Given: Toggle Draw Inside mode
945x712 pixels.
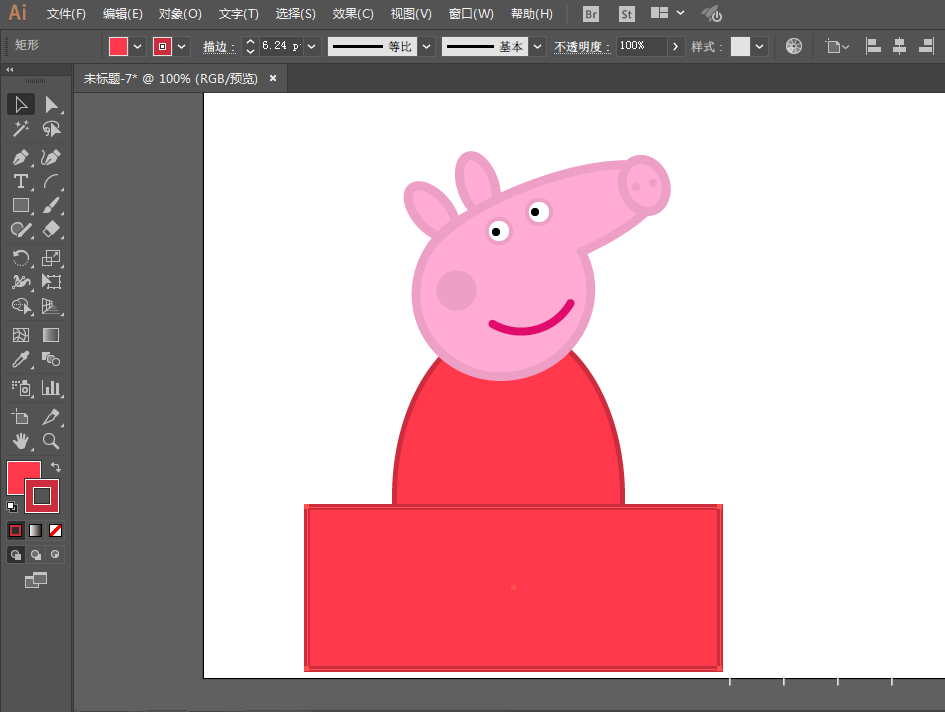Looking at the screenshot, I should pyautogui.click(x=55, y=555).
